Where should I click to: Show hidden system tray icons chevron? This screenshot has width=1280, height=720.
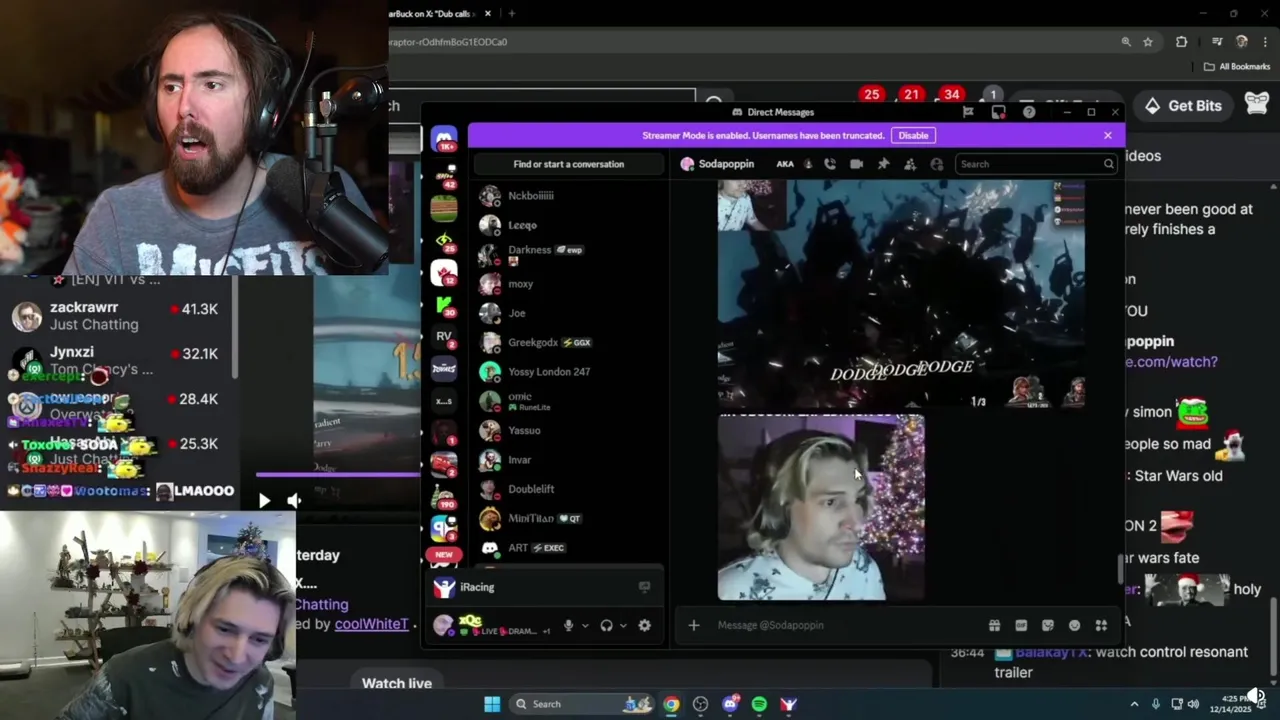point(1134,704)
